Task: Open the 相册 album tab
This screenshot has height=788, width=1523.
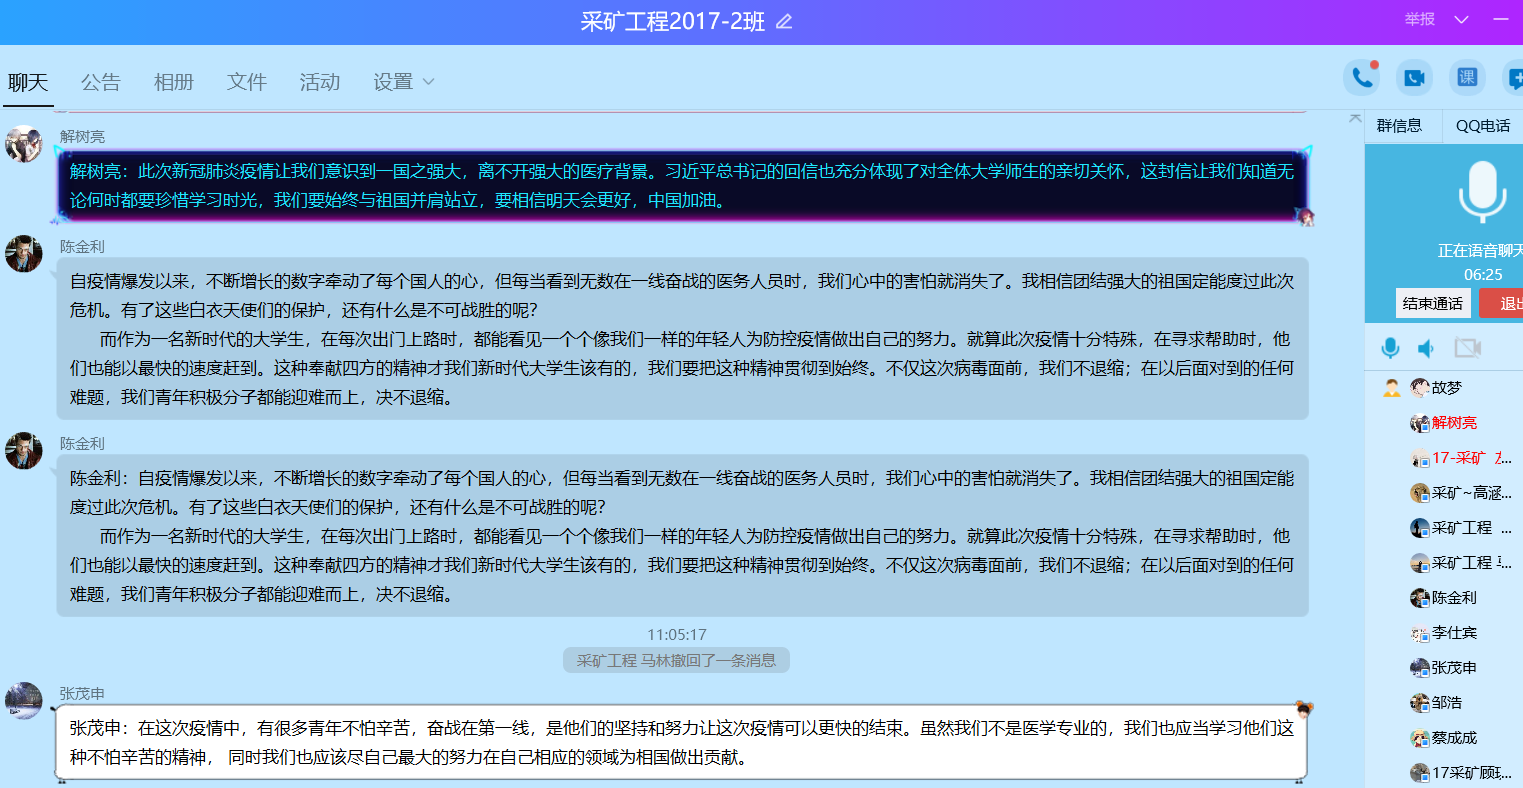Action: click(174, 82)
